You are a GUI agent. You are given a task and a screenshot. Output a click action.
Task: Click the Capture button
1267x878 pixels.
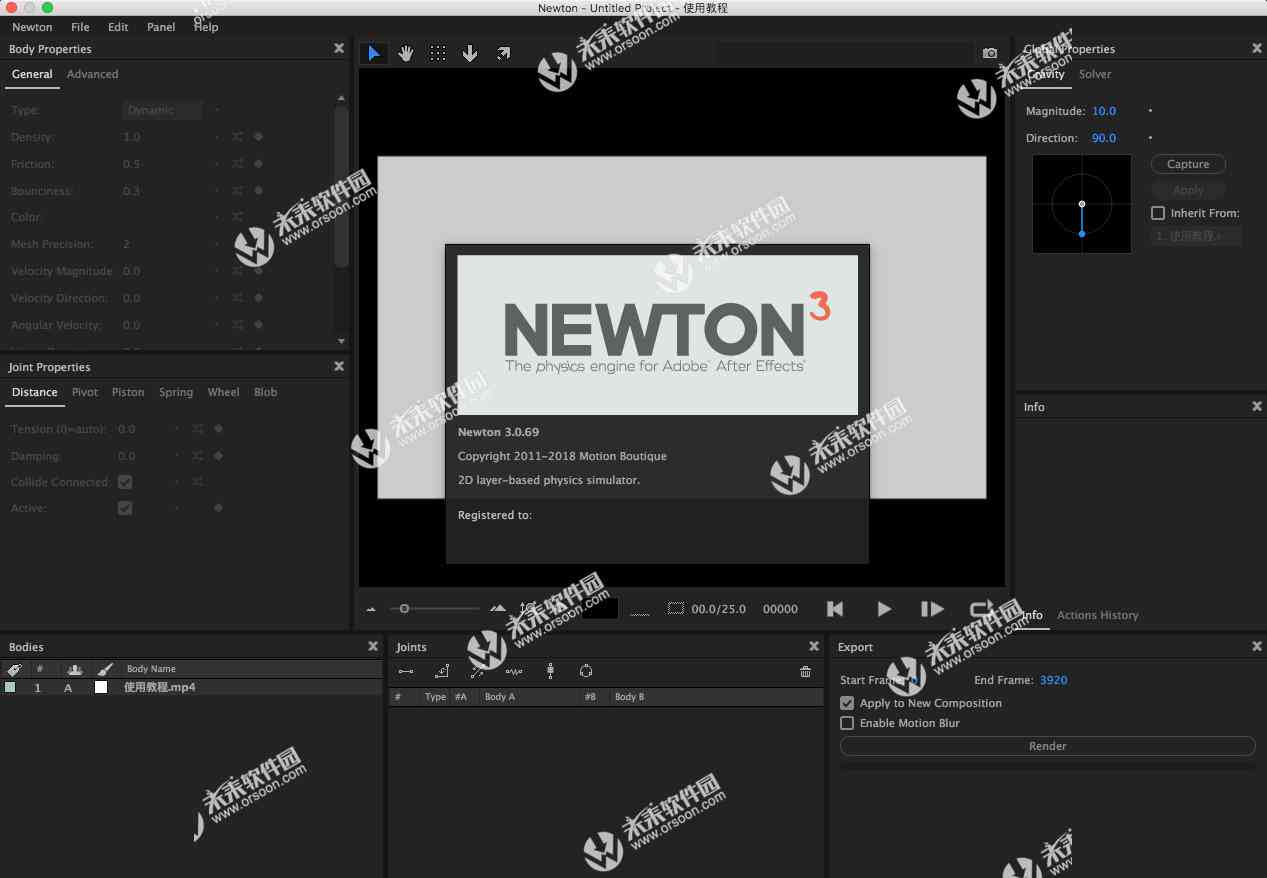(x=1188, y=164)
